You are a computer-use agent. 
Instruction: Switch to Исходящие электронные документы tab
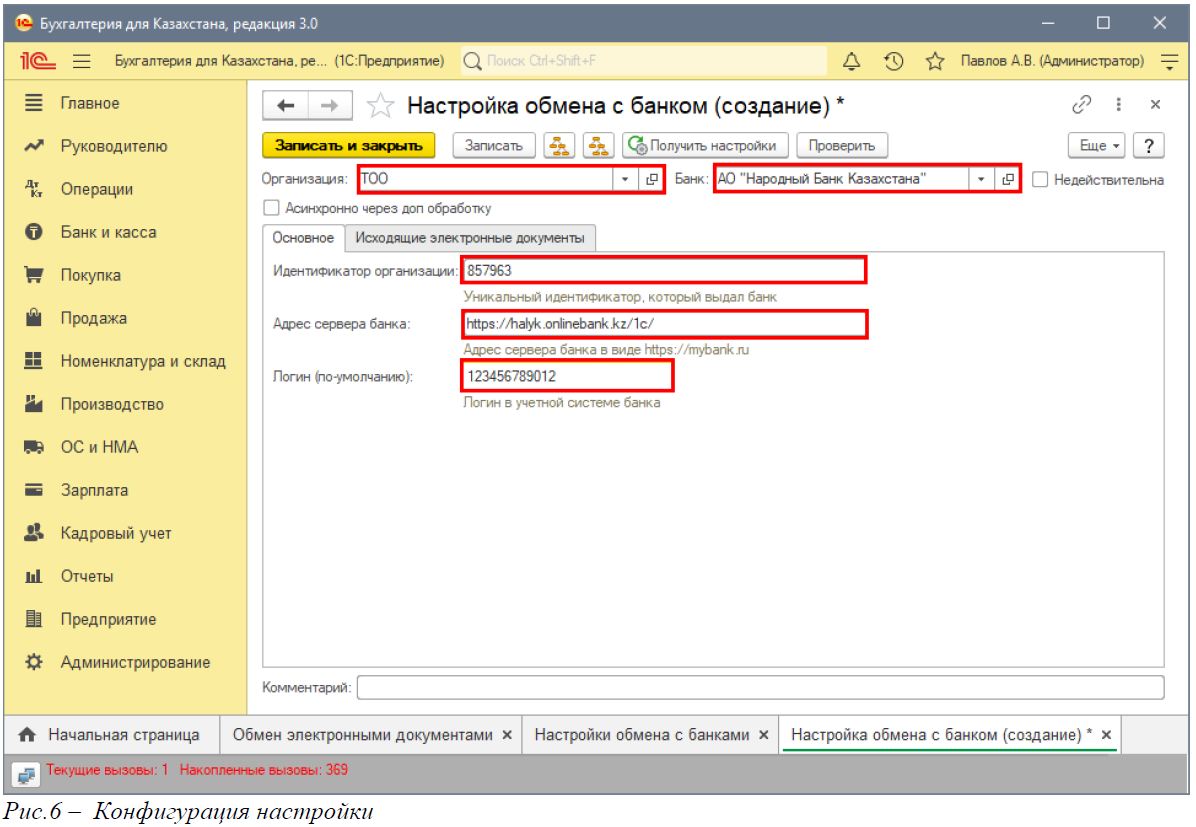(470, 238)
